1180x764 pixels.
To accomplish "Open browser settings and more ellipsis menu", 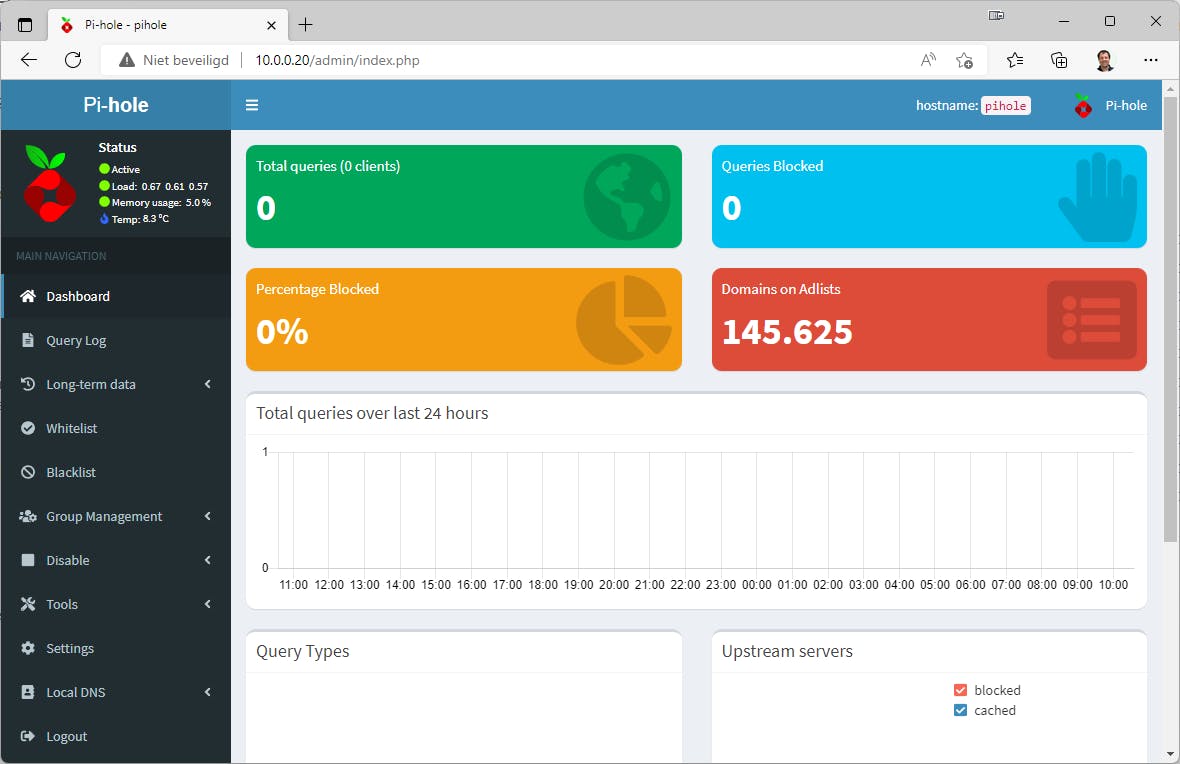I will pos(1151,60).
